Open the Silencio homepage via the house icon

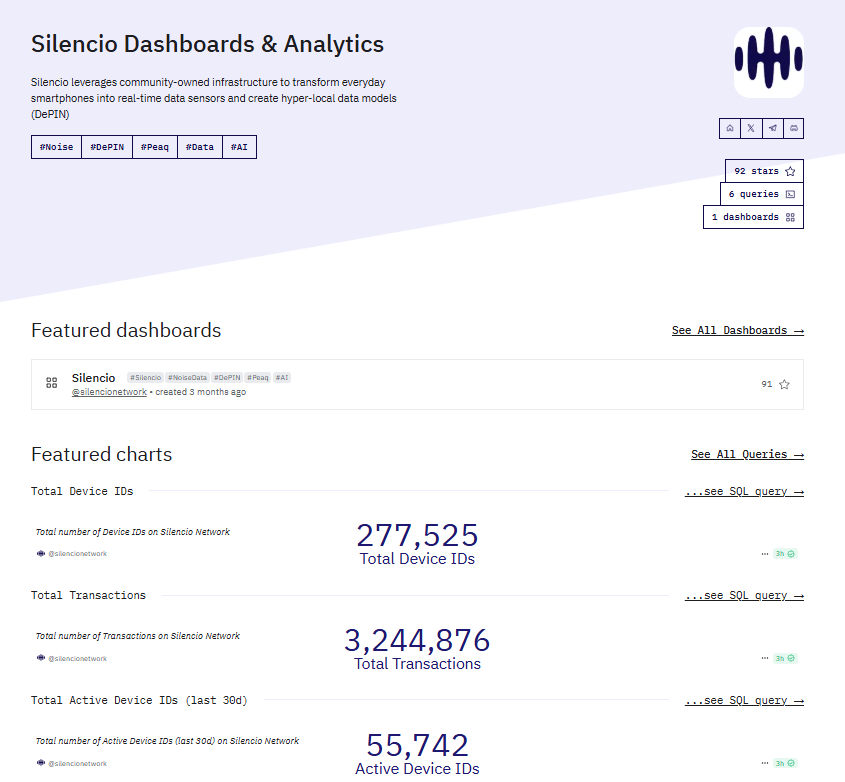pyautogui.click(x=730, y=128)
